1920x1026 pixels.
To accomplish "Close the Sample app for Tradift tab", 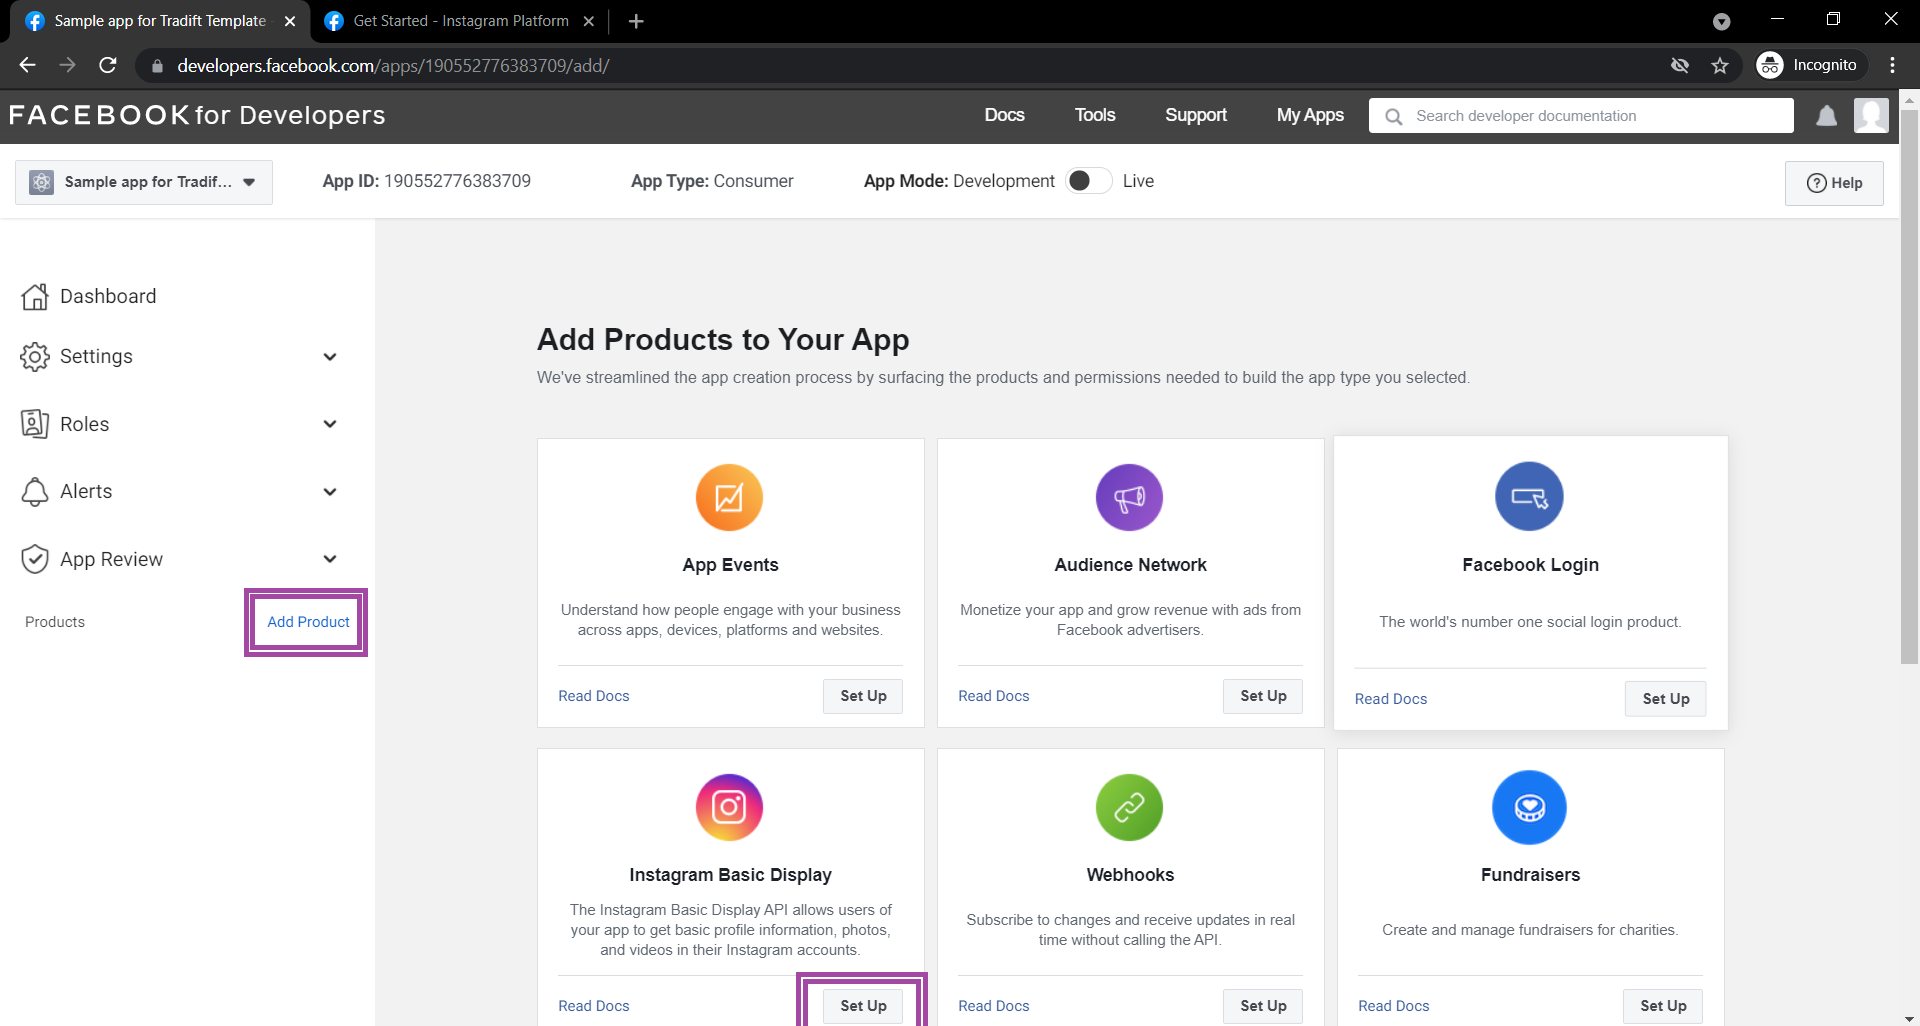I will (290, 21).
